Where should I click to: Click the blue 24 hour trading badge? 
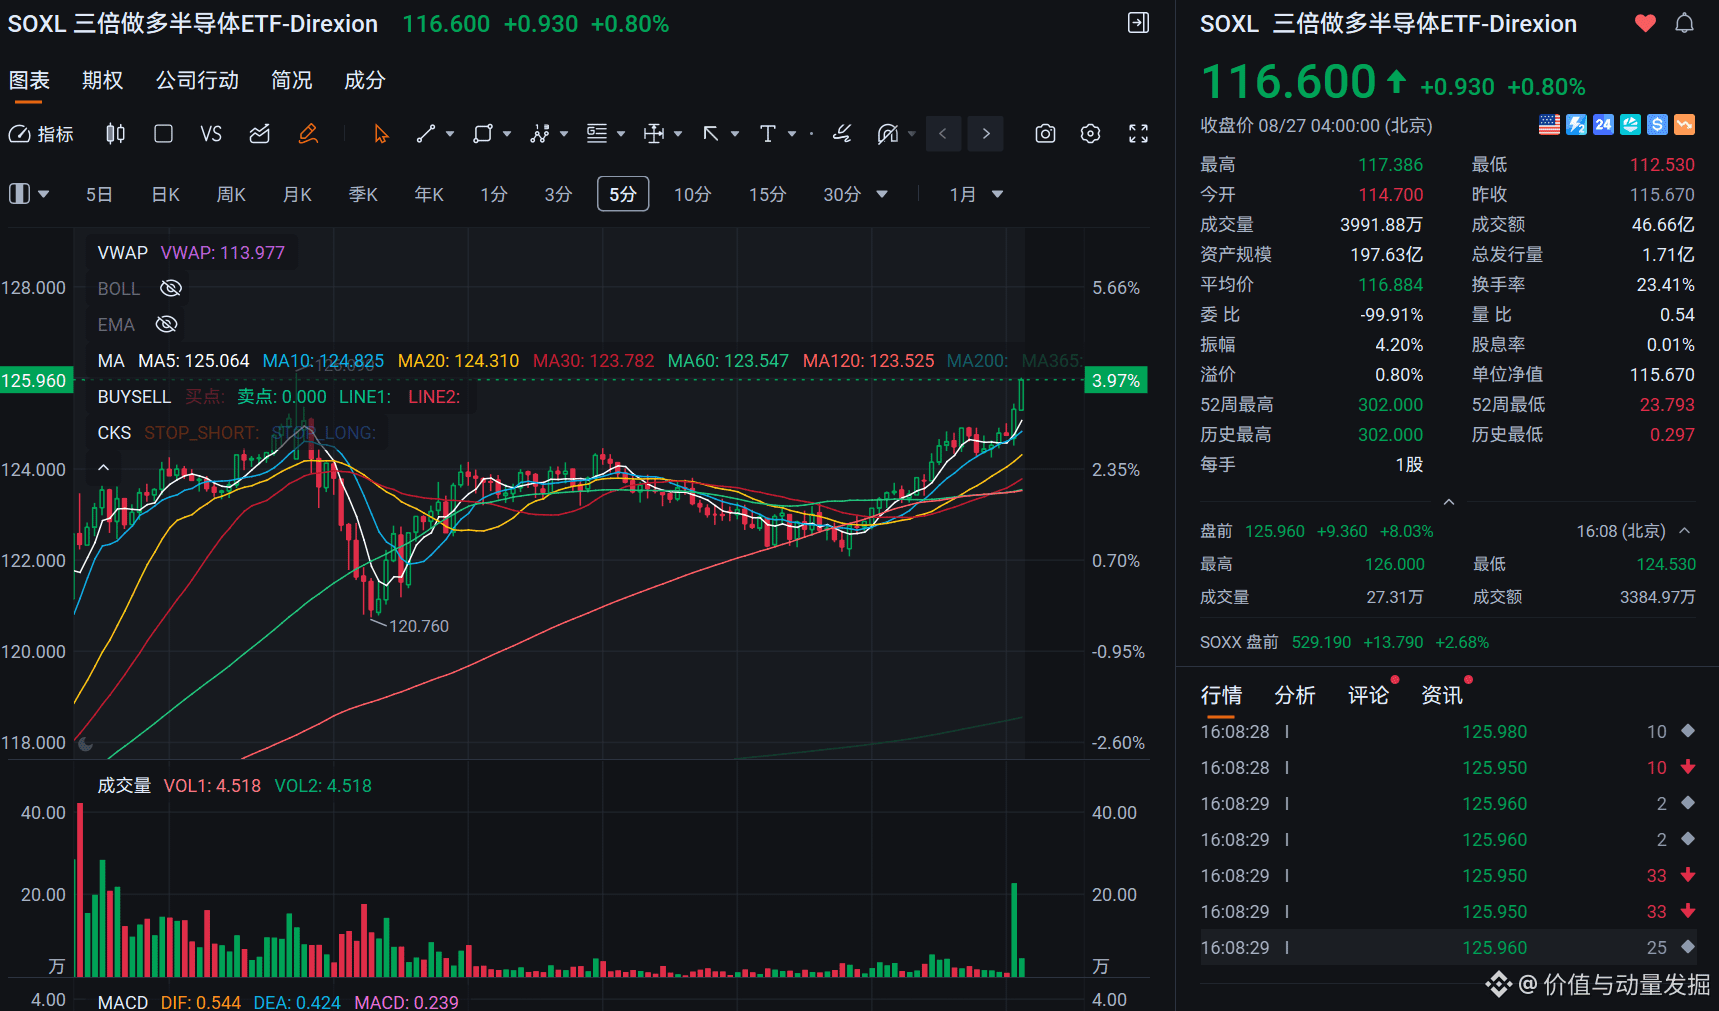[x=1603, y=125]
